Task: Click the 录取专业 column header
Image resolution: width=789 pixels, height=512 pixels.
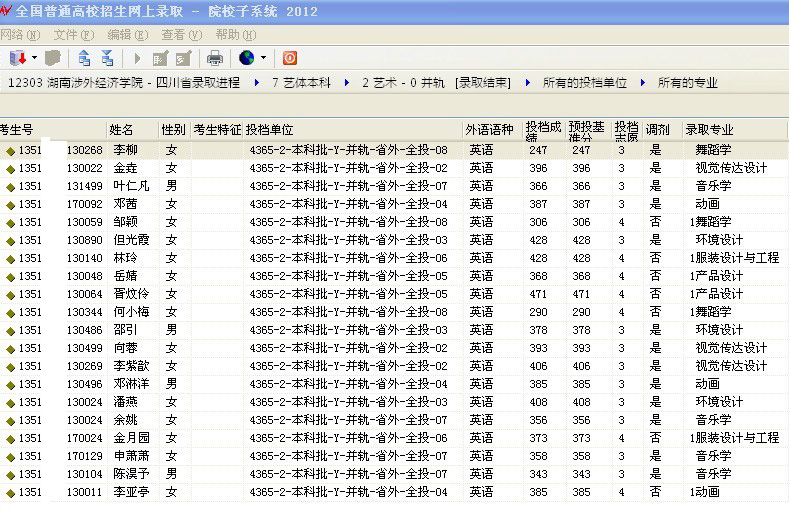Action: coord(709,130)
